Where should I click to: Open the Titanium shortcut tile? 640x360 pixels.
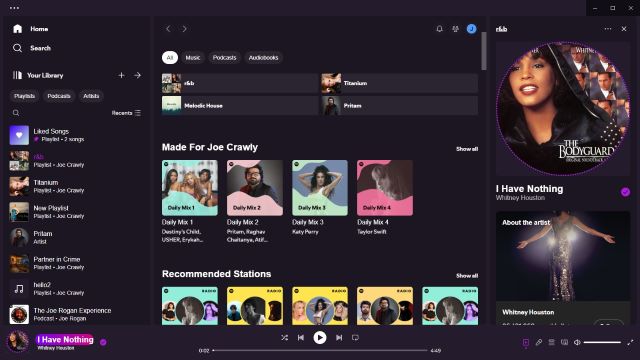click(x=399, y=83)
